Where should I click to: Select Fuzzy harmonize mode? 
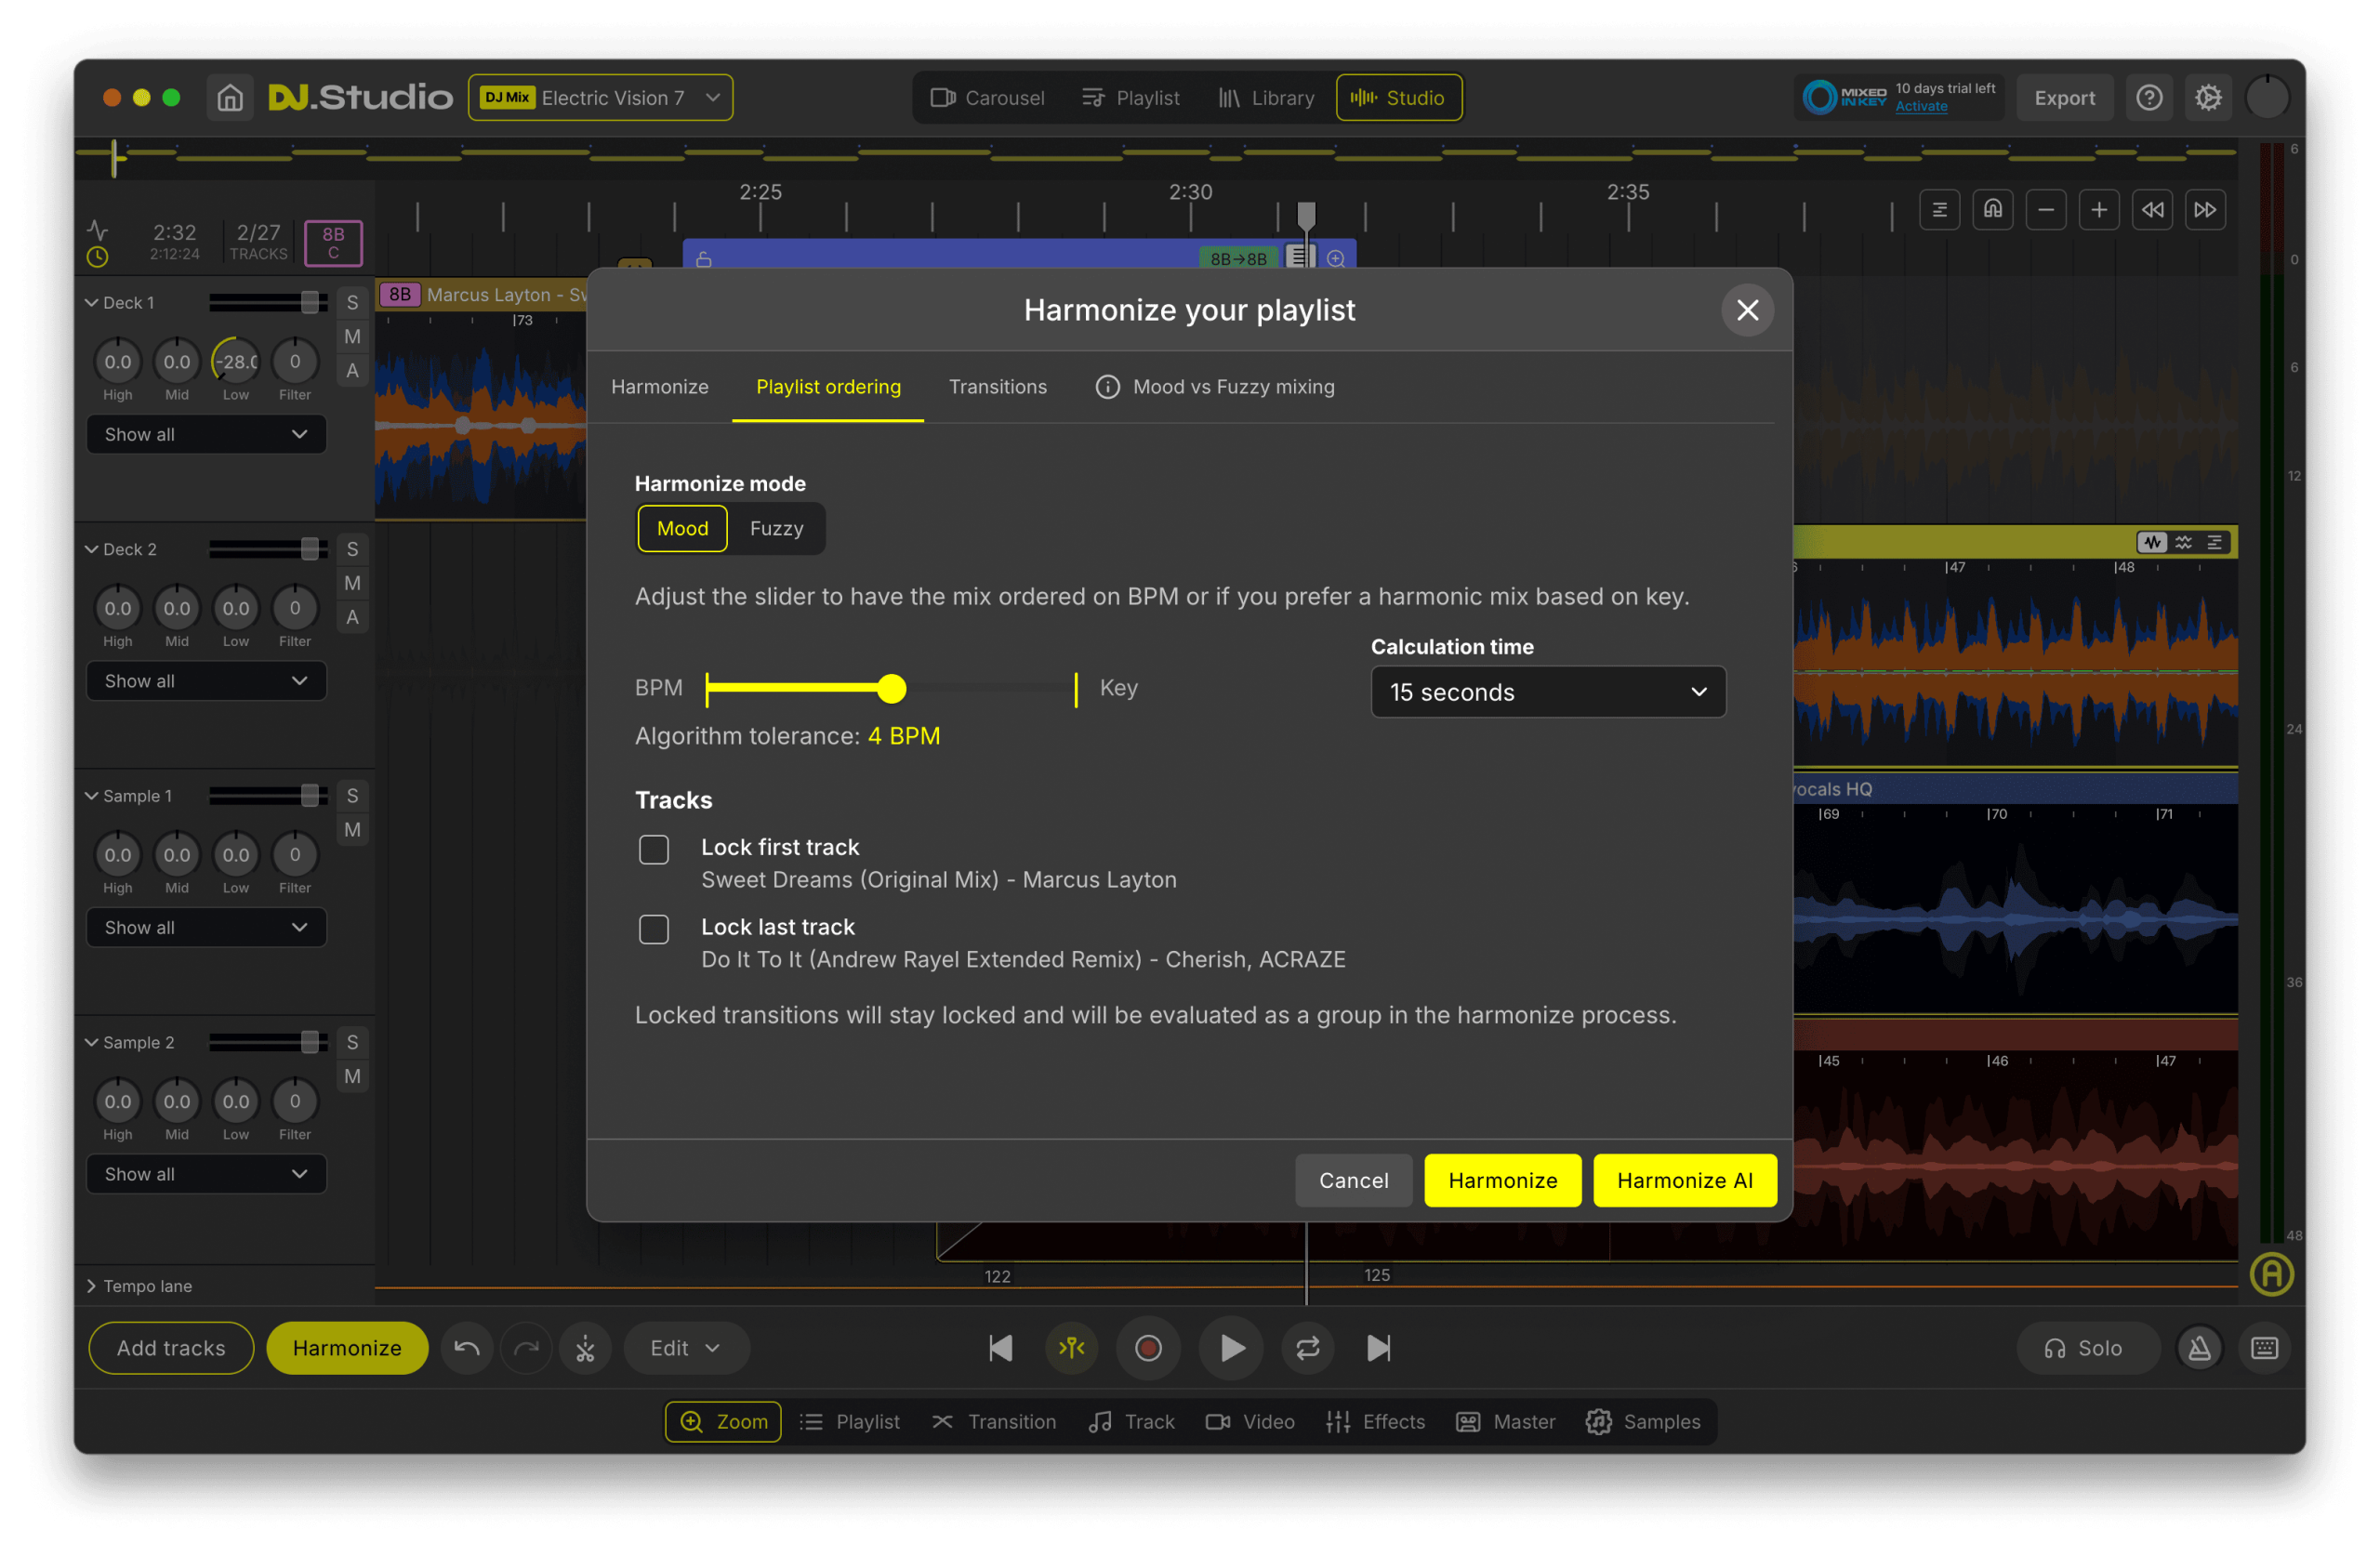tap(776, 529)
